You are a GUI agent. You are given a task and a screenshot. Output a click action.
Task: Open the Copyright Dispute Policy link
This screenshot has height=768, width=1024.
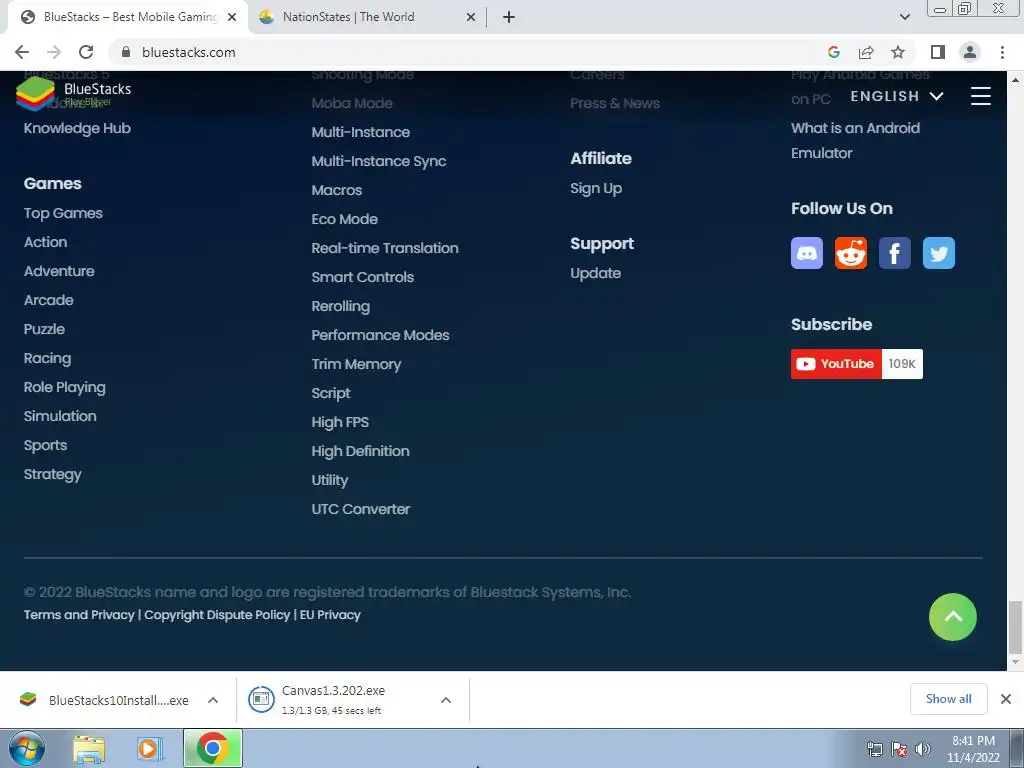point(217,615)
